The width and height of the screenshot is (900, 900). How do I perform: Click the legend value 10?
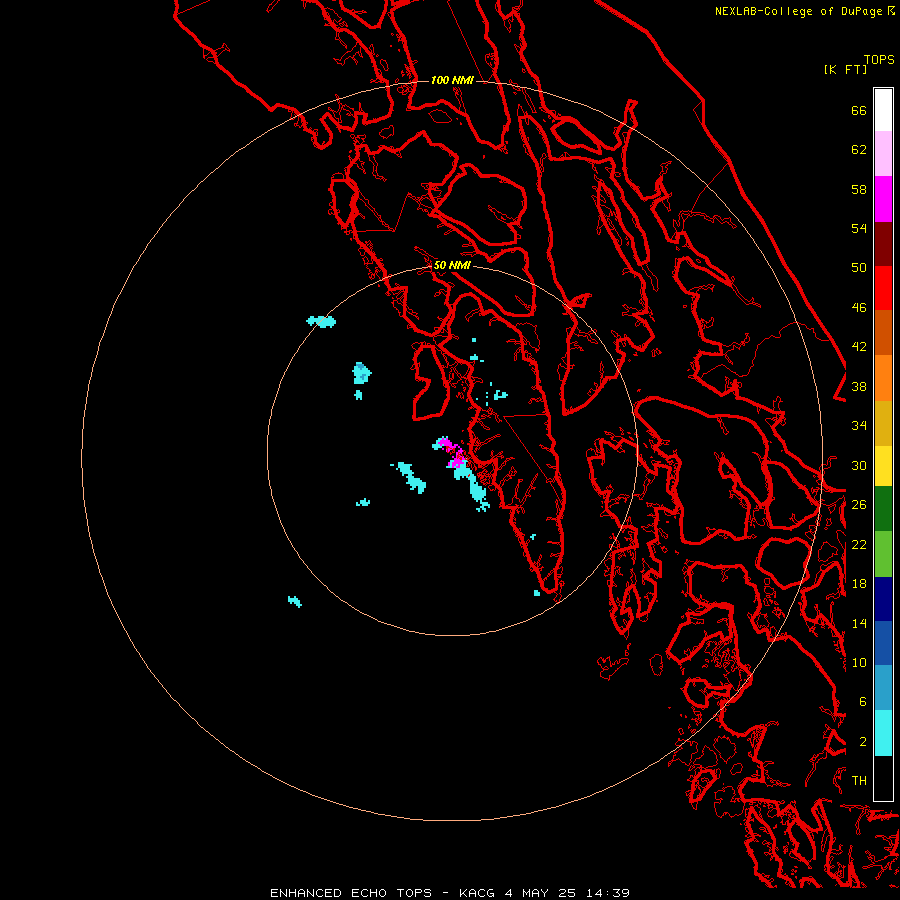pos(859,663)
